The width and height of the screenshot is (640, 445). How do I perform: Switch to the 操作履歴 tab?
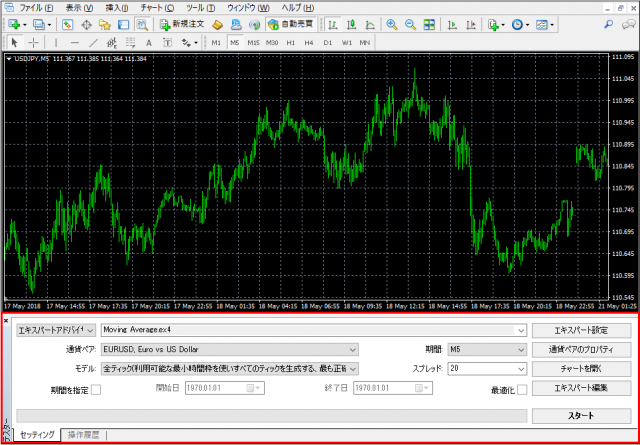(83, 434)
